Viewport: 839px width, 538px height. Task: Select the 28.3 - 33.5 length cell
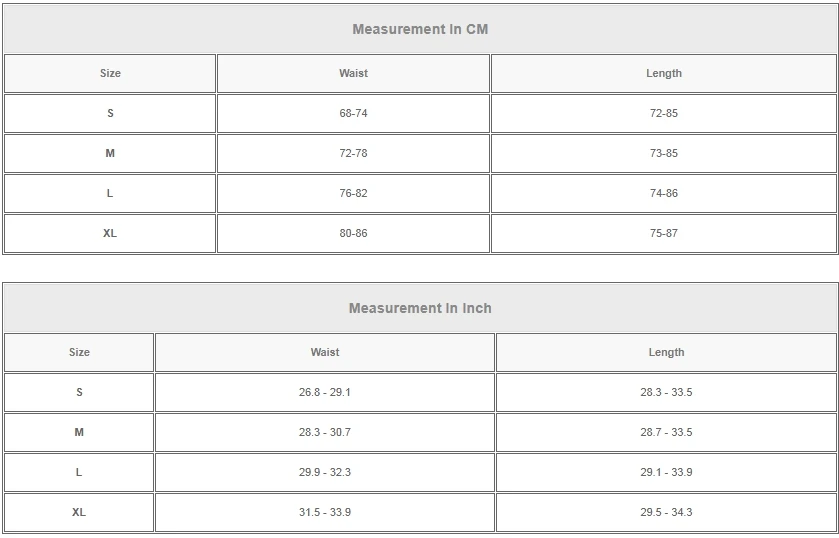point(666,392)
